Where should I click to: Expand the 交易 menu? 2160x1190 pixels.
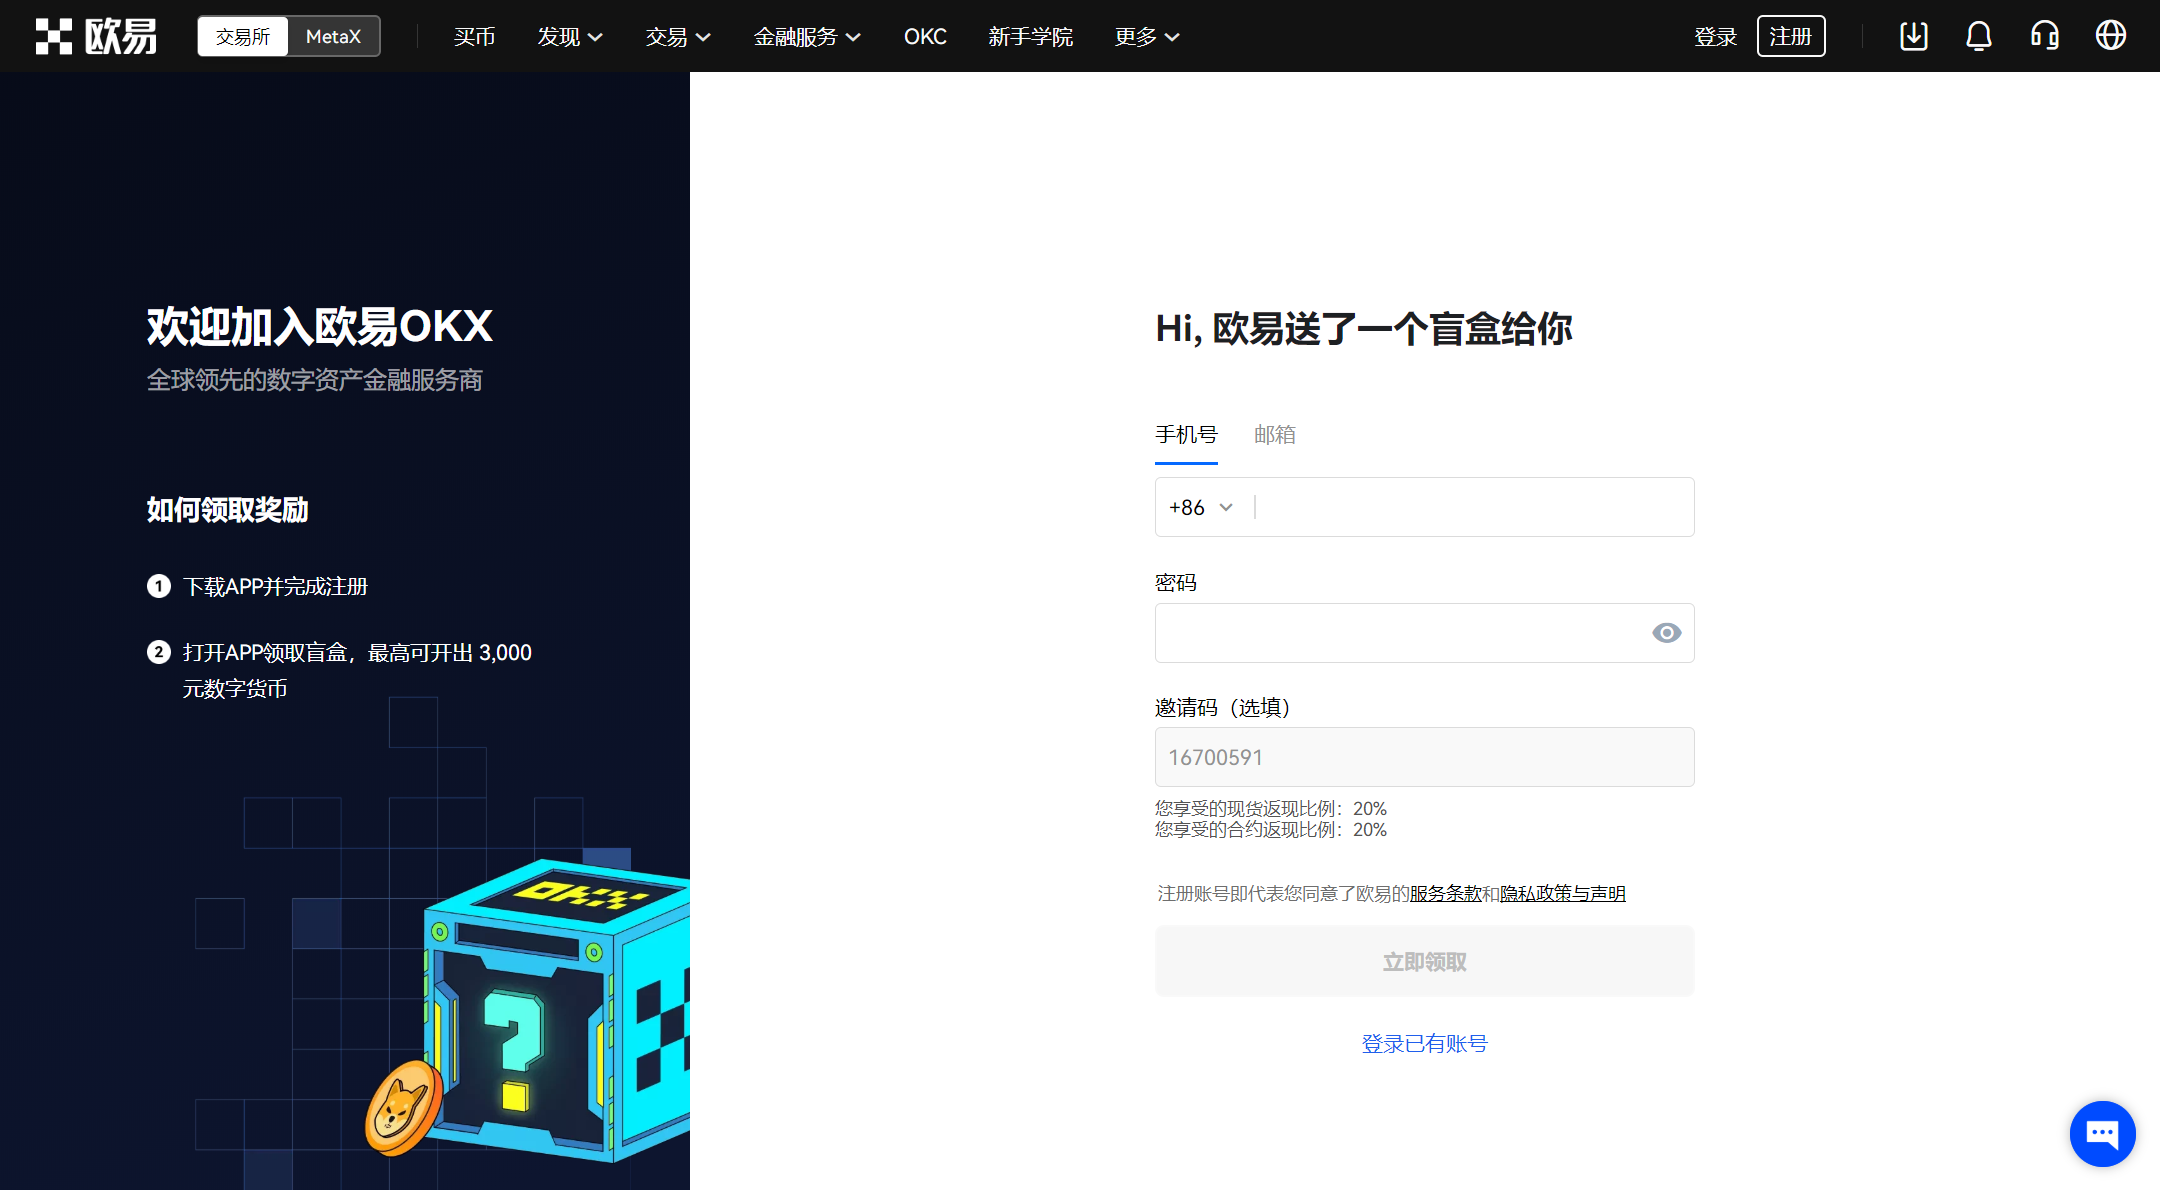point(678,37)
